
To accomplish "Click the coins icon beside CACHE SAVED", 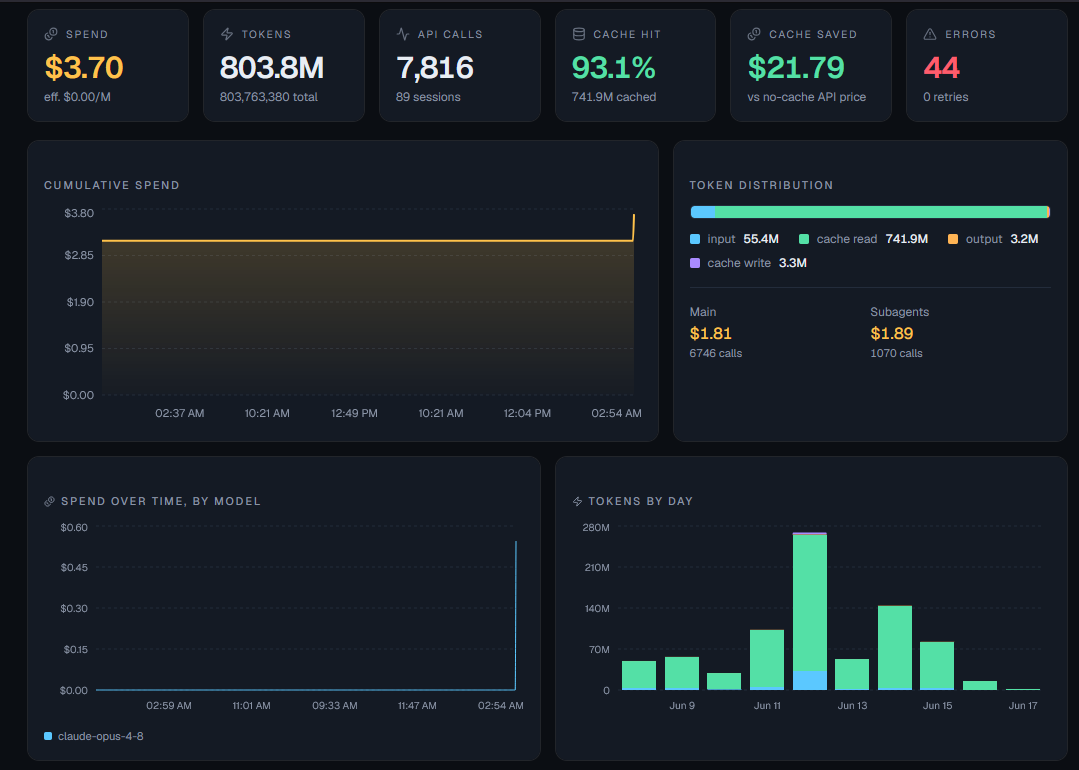I will [754, 34].
